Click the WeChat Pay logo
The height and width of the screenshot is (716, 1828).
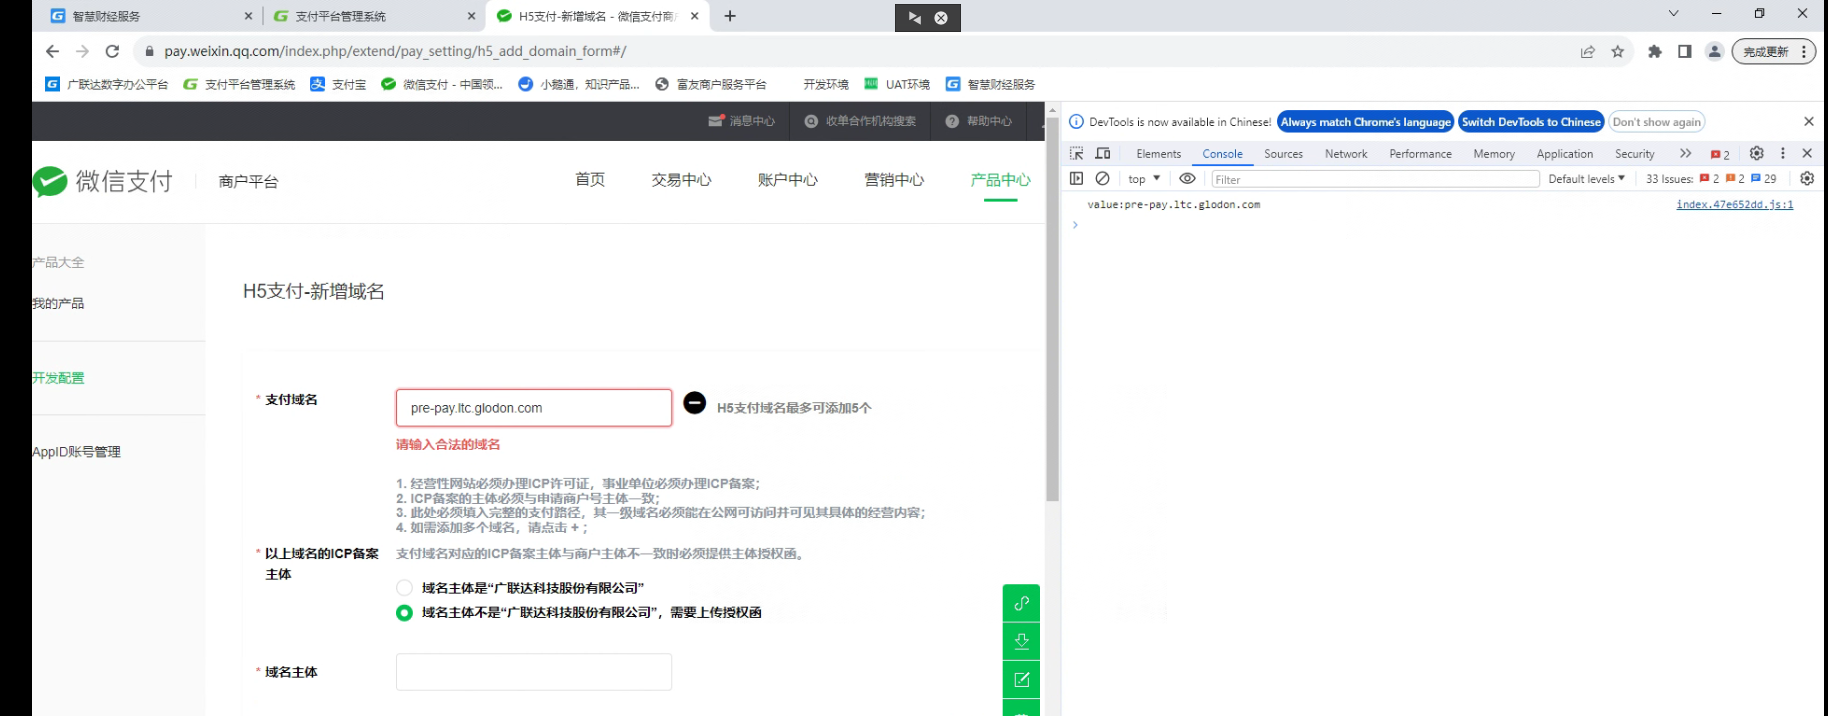(103, 181)
